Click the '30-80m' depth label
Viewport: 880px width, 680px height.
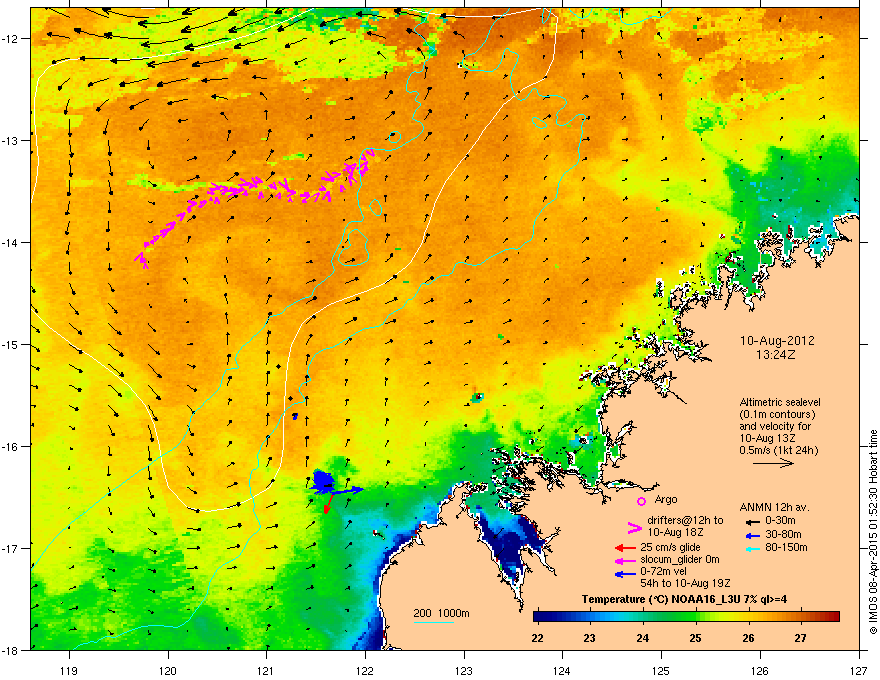(x=783, y=534)
